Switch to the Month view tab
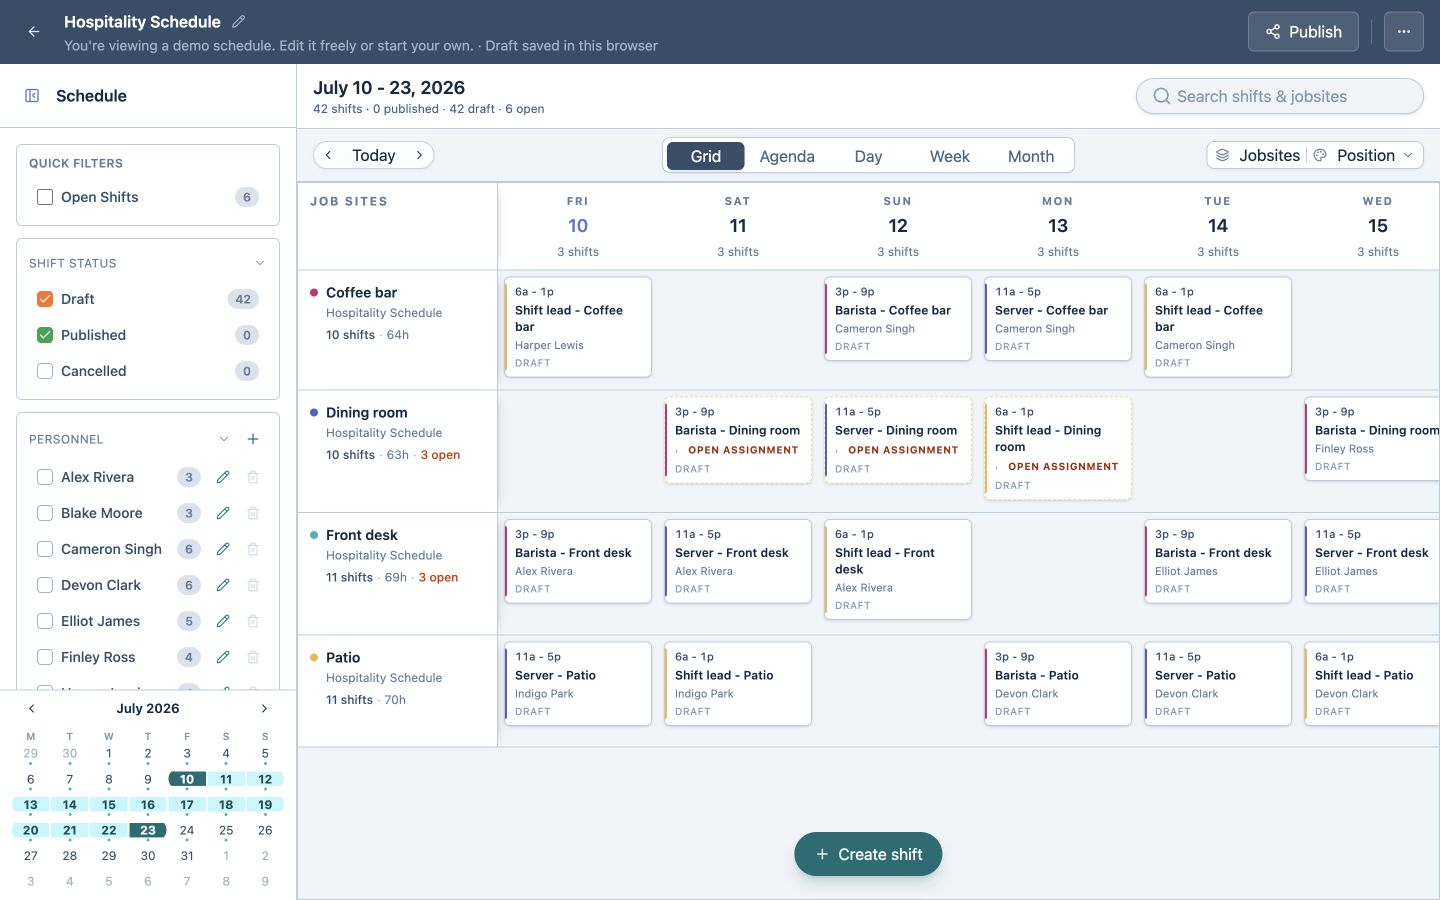Viewport: 1440px width, 900px height. (1031, 156)
